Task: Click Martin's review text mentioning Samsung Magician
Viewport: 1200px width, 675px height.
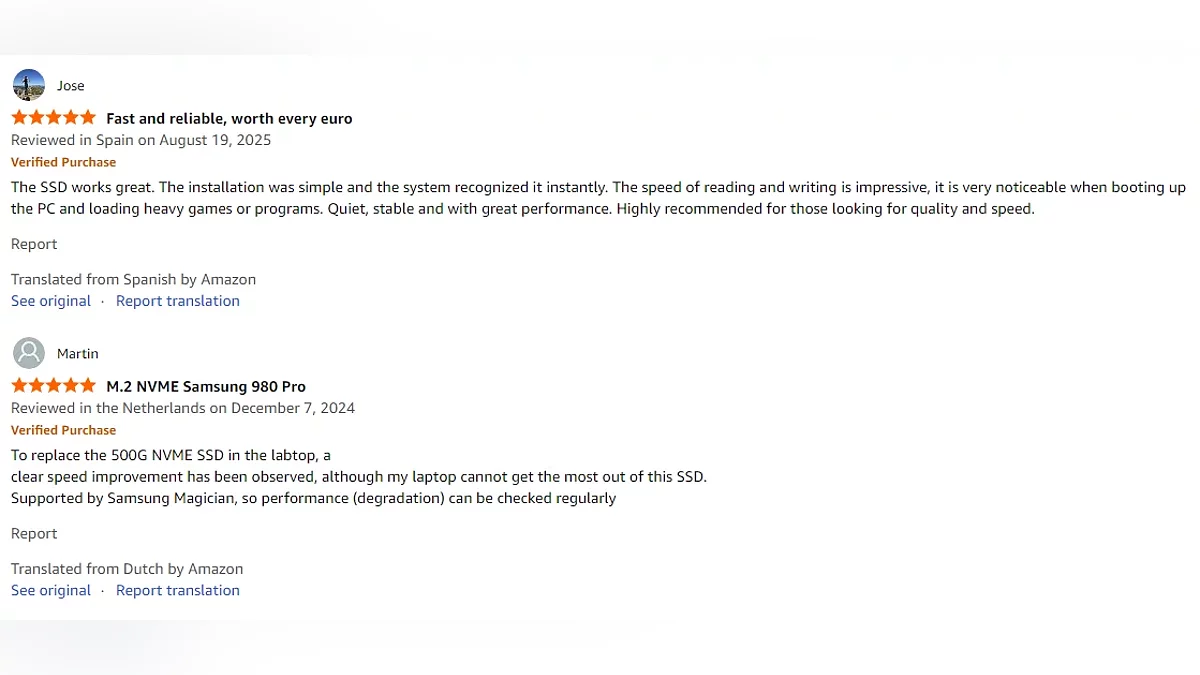Action: [313, 498]
